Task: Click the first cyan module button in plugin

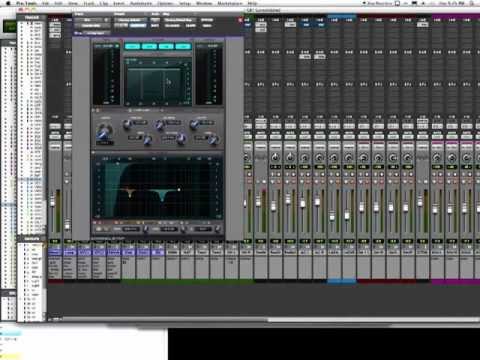Action: [132, 46]
